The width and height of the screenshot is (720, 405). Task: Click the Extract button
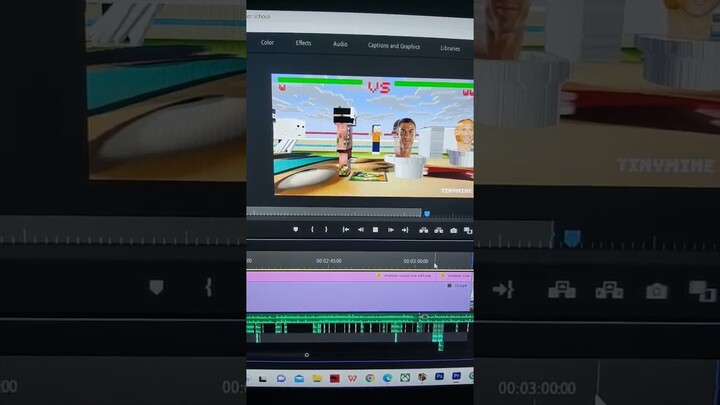[439, 231]
